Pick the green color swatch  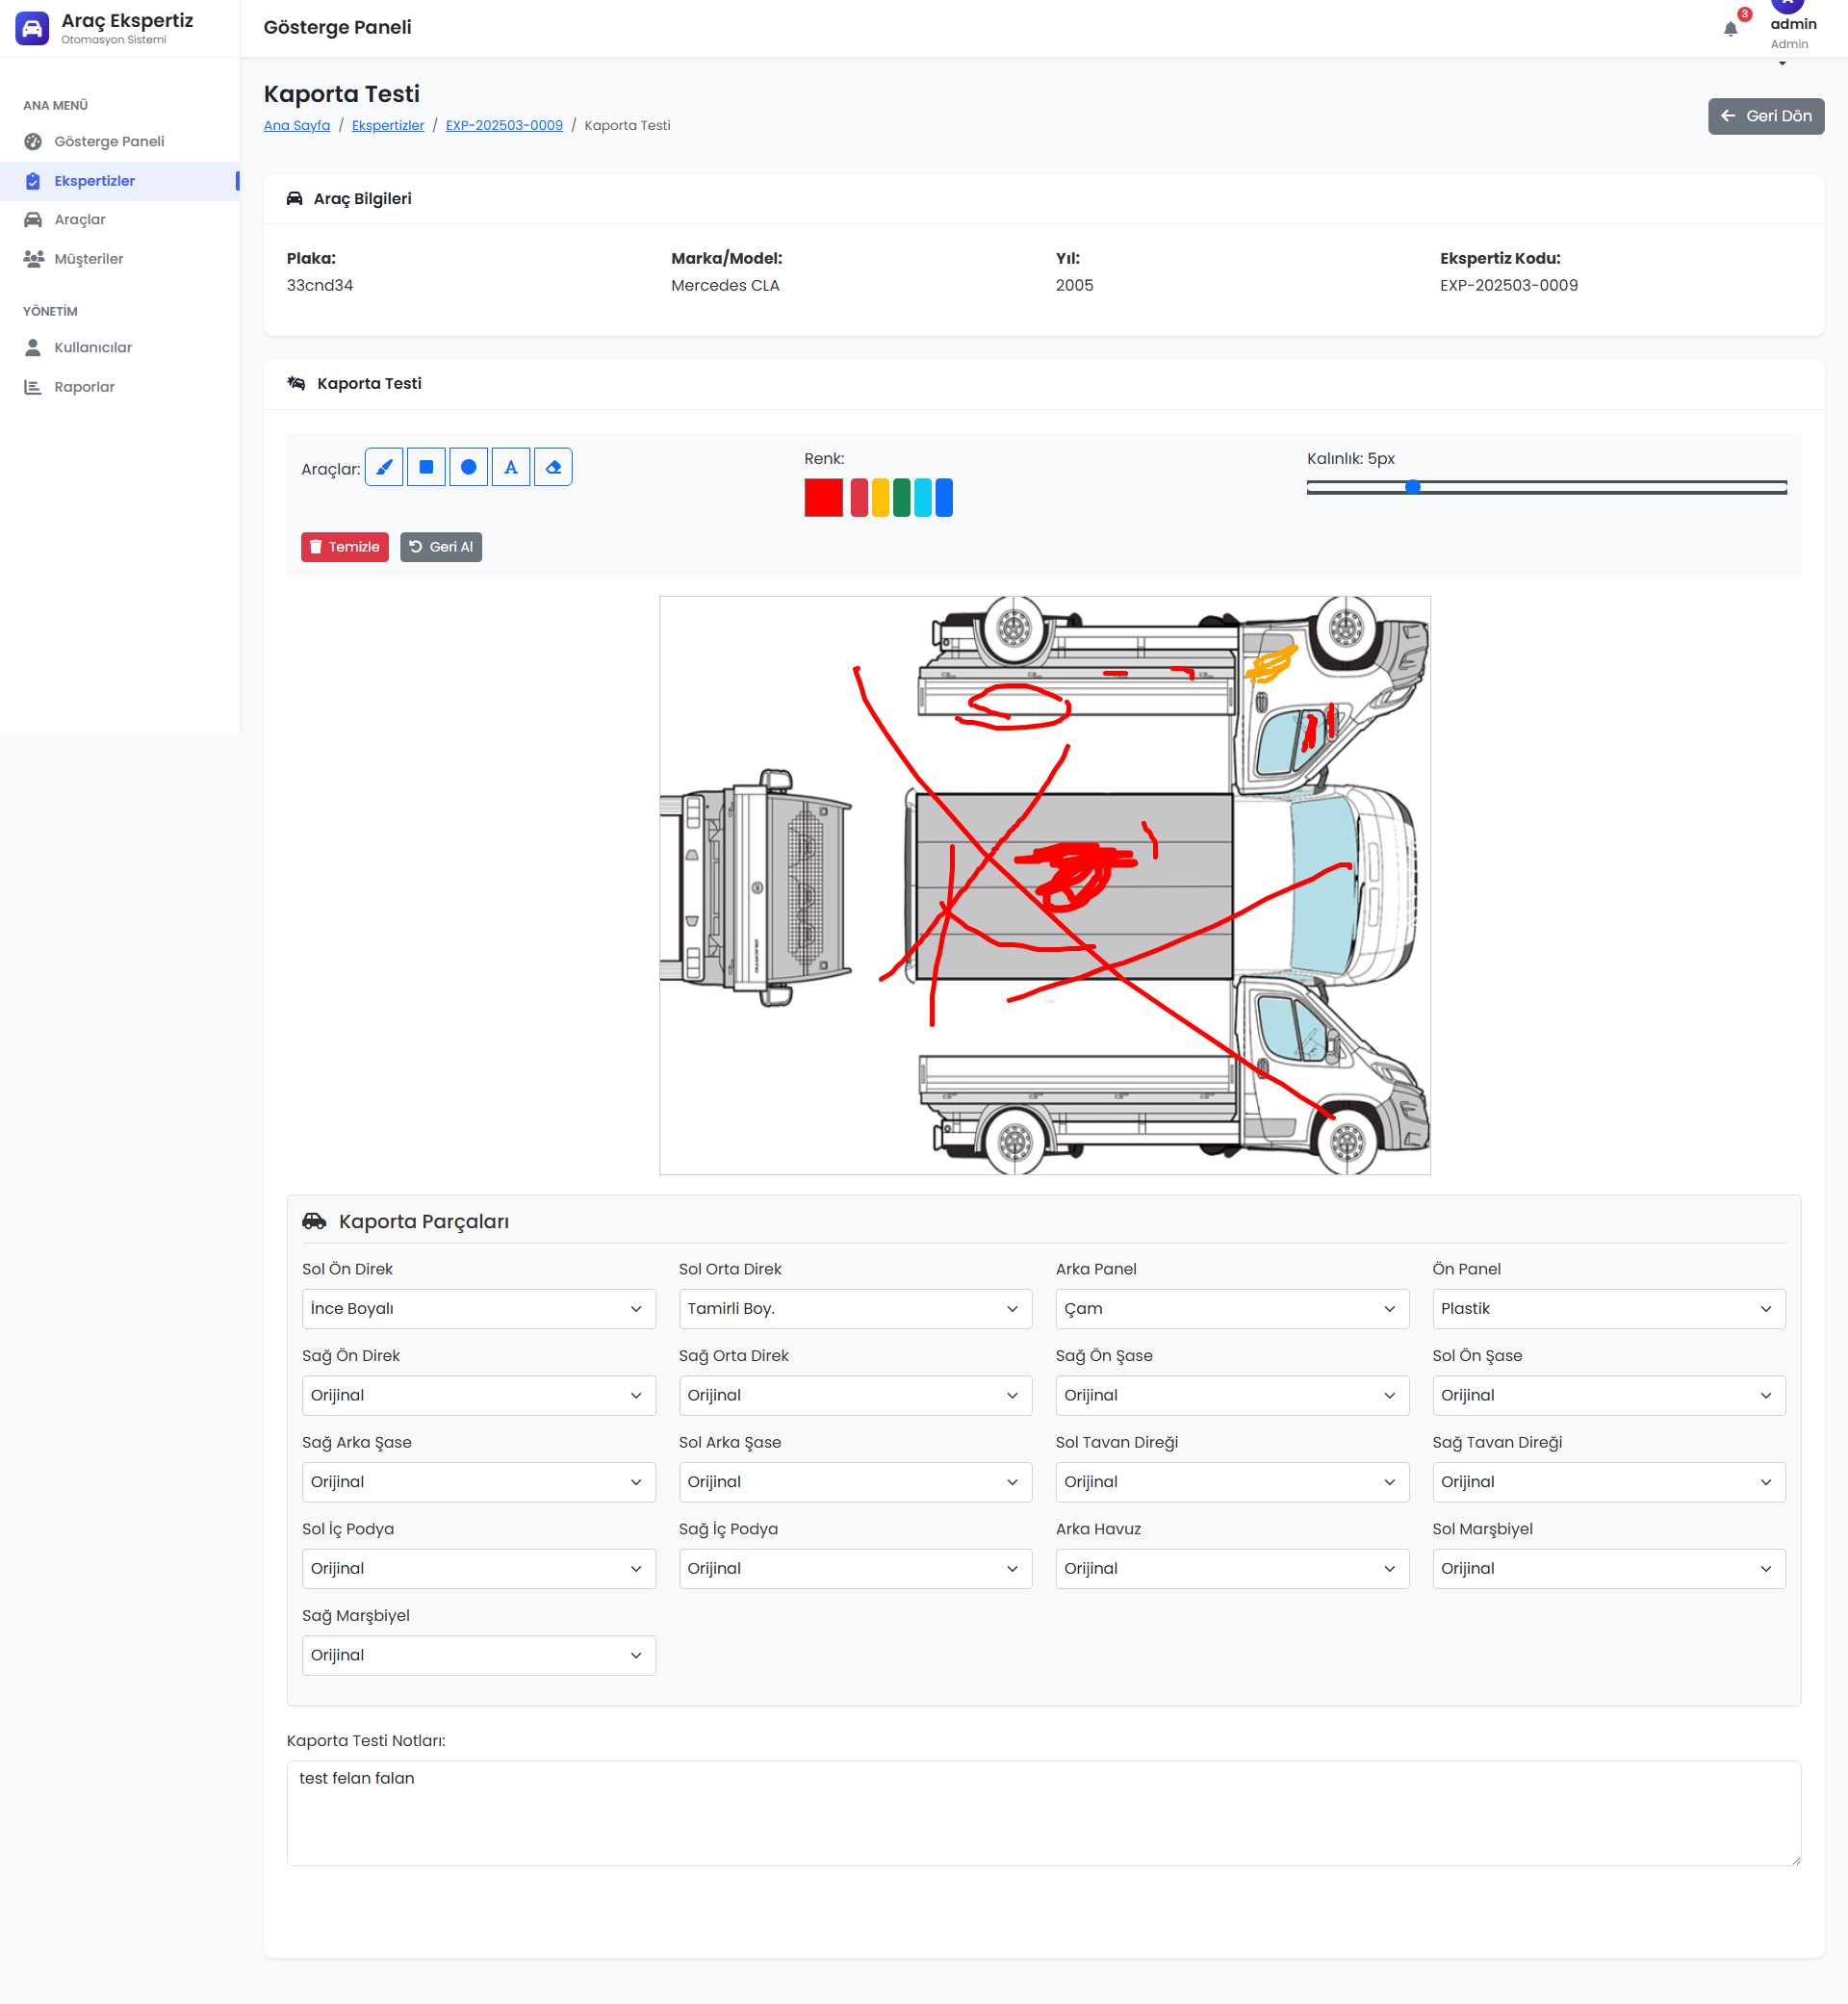[x=902, y=498]
